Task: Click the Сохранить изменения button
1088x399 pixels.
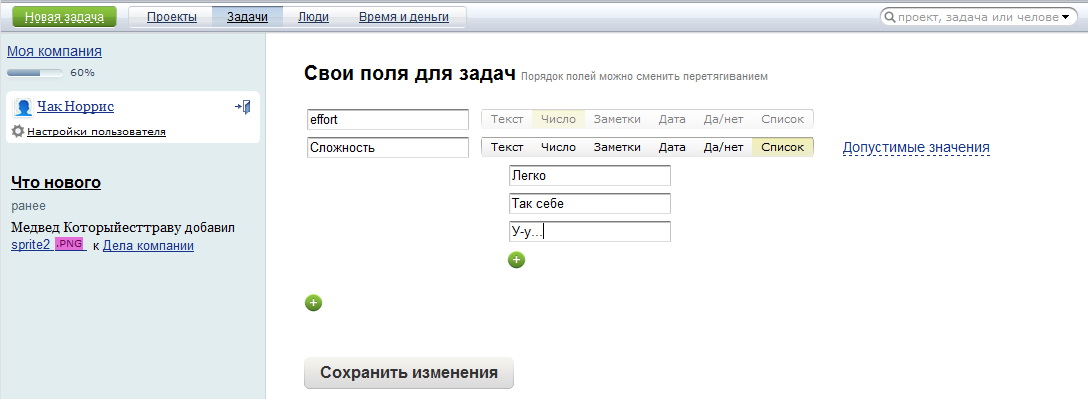Action: pos(409,373)
